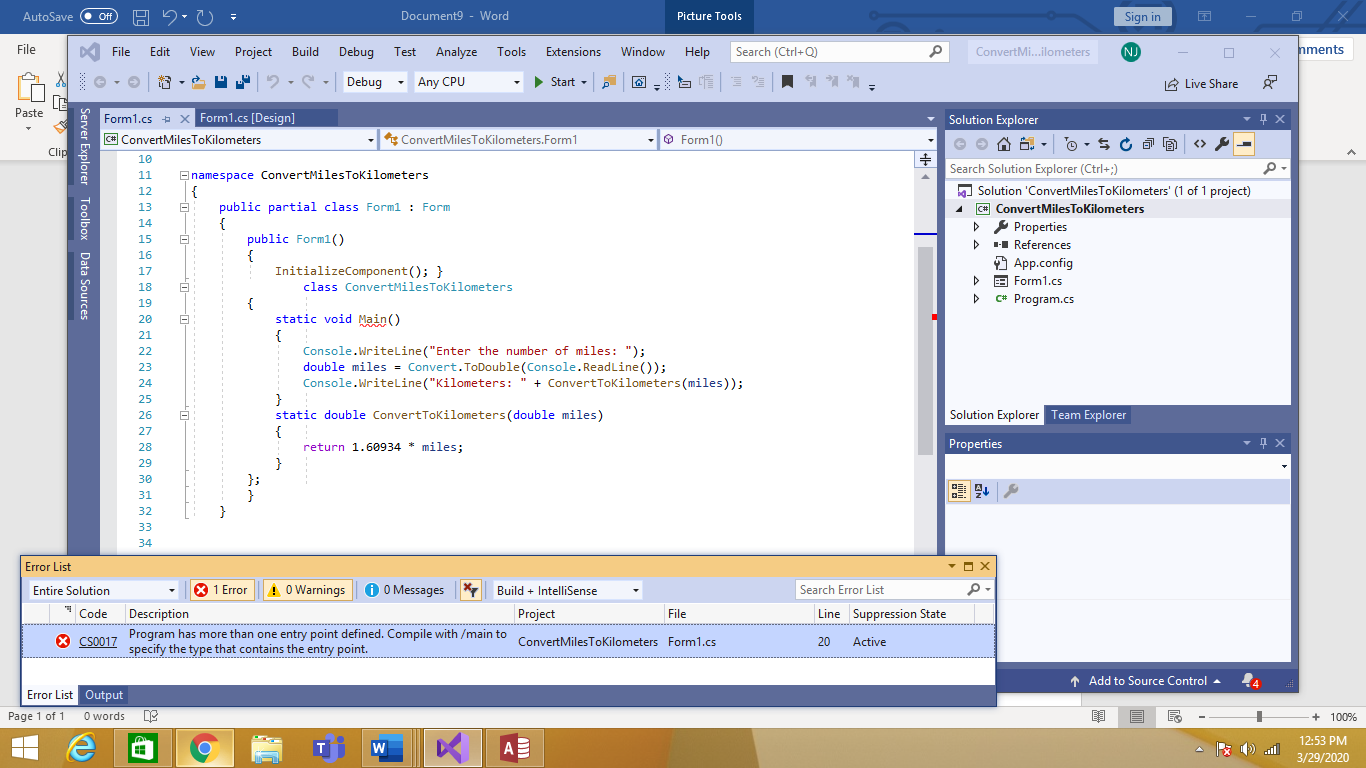Click the Alphabetical sort icon in Properties
The image size is (1366, 768).
click(981, 491)
